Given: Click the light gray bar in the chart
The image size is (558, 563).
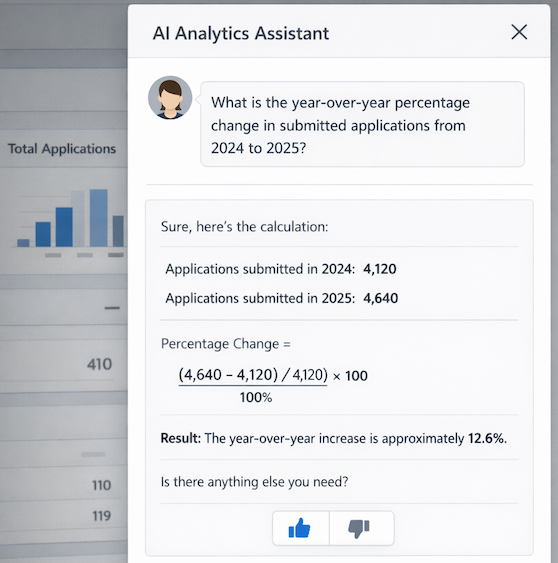Looking at the screenshot, I should point(78,219).
